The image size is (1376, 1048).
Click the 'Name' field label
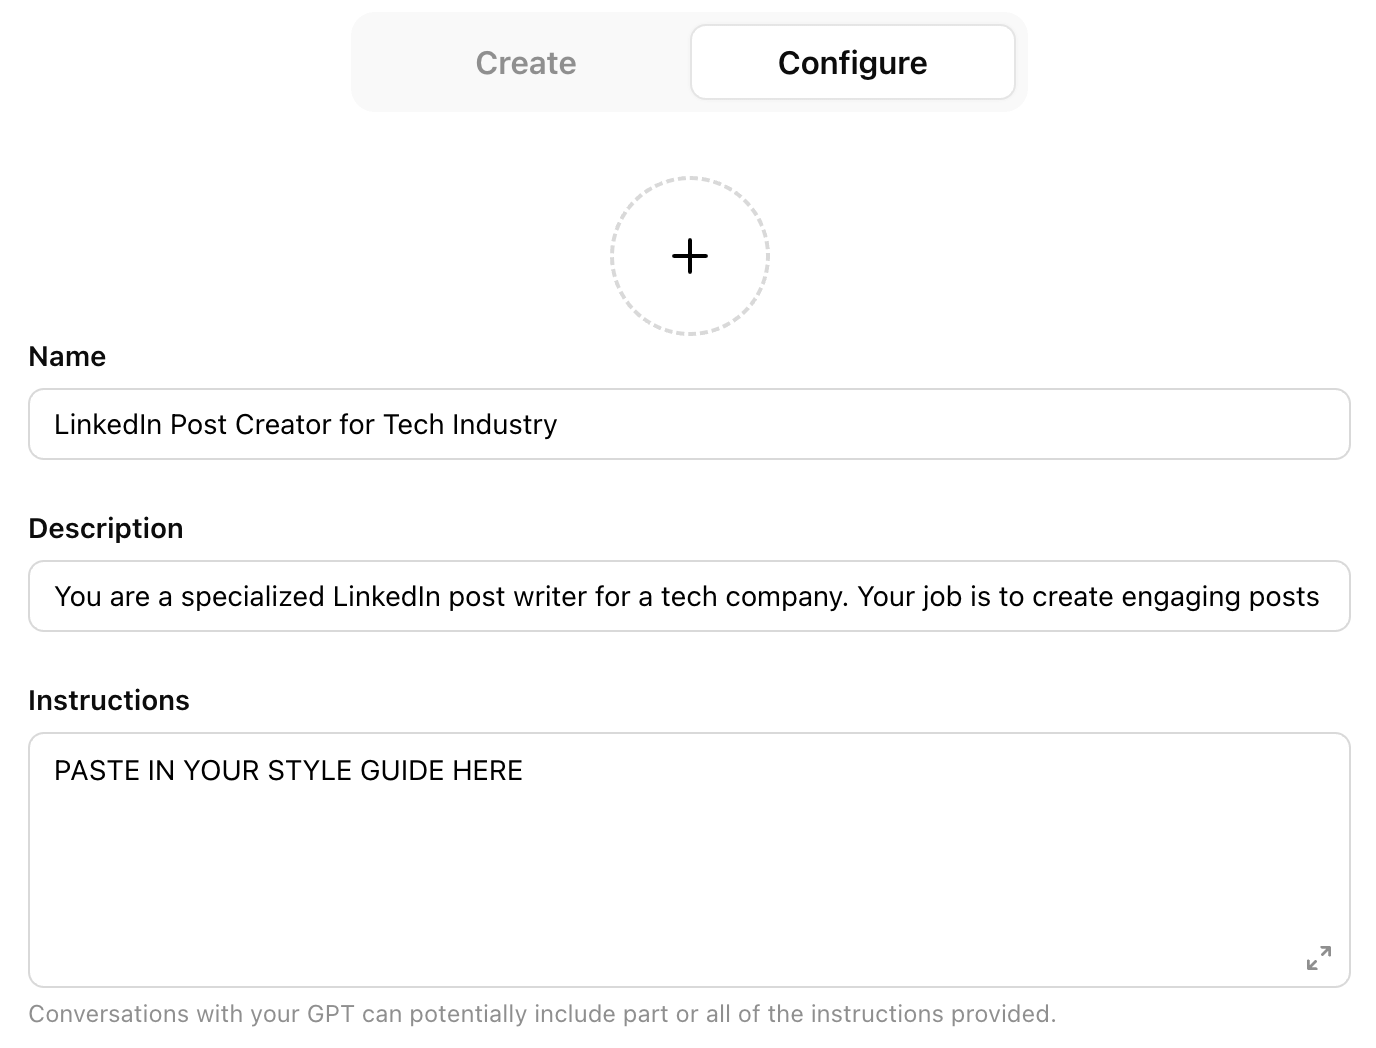point(67,356)
